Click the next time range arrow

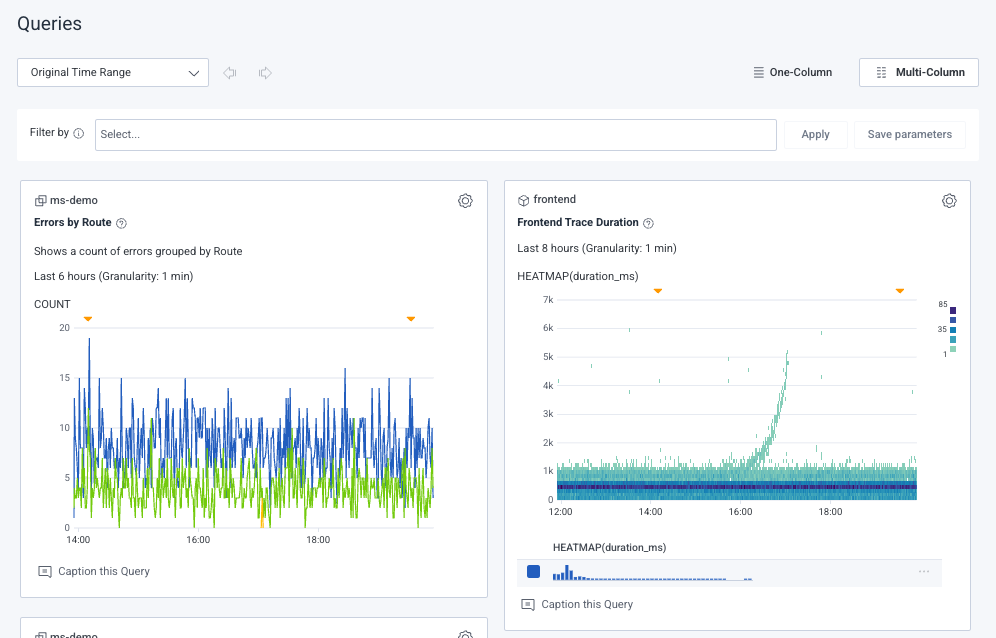click(265, 73)
